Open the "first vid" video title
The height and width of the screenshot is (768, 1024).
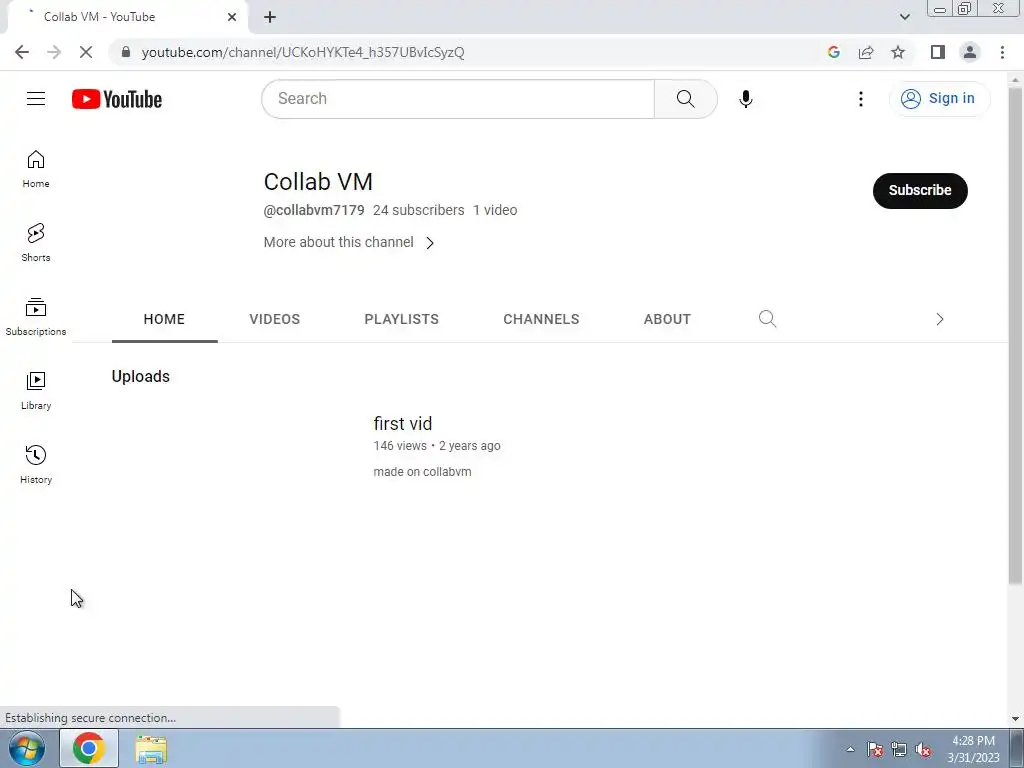tap(403, 423)
